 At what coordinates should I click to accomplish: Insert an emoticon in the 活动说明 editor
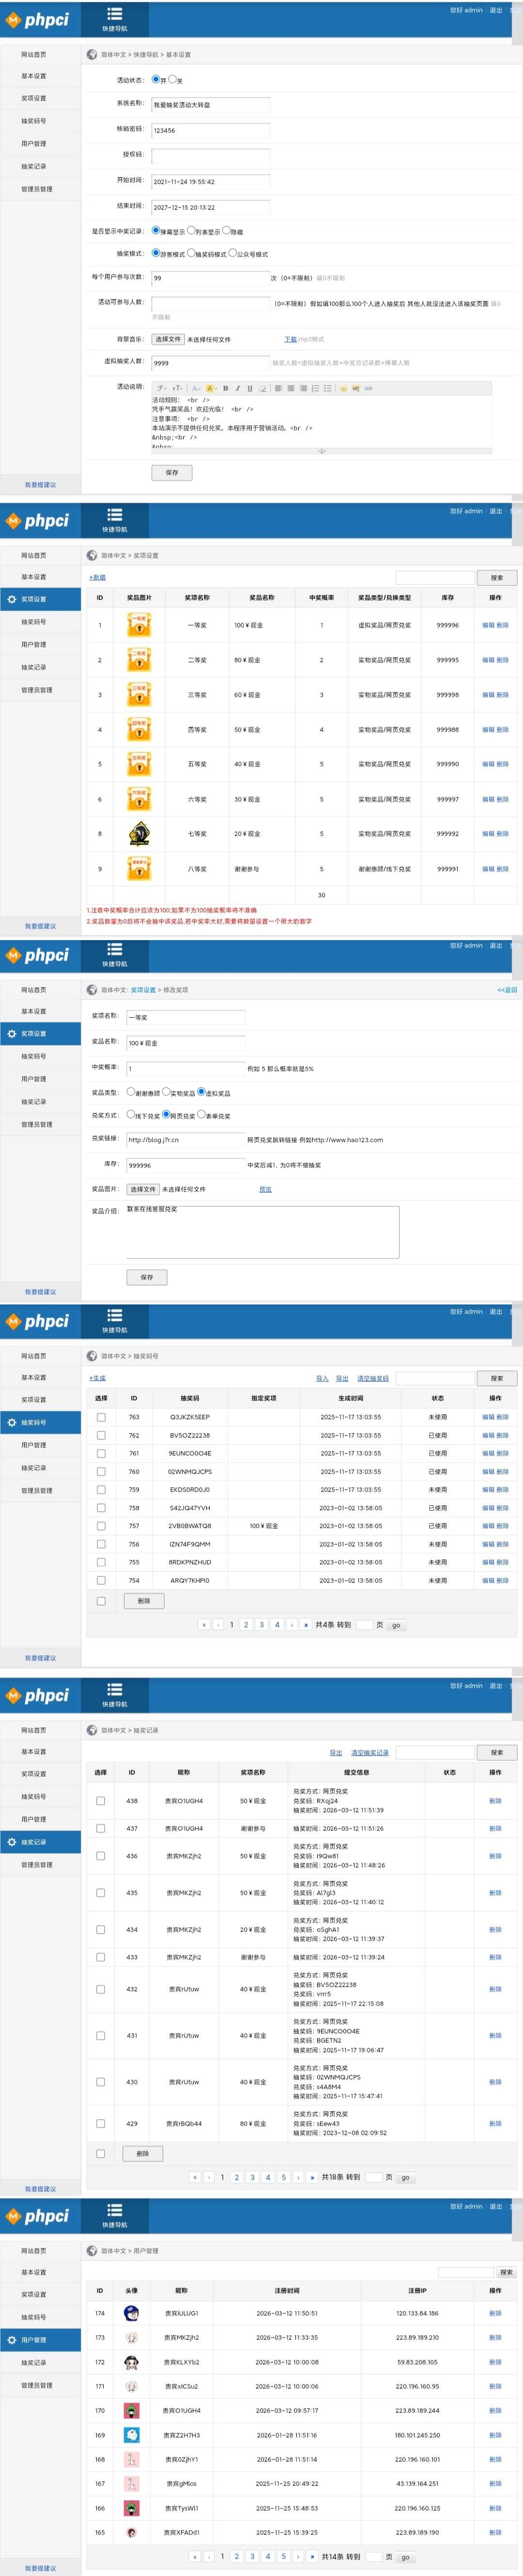point(343,388)
